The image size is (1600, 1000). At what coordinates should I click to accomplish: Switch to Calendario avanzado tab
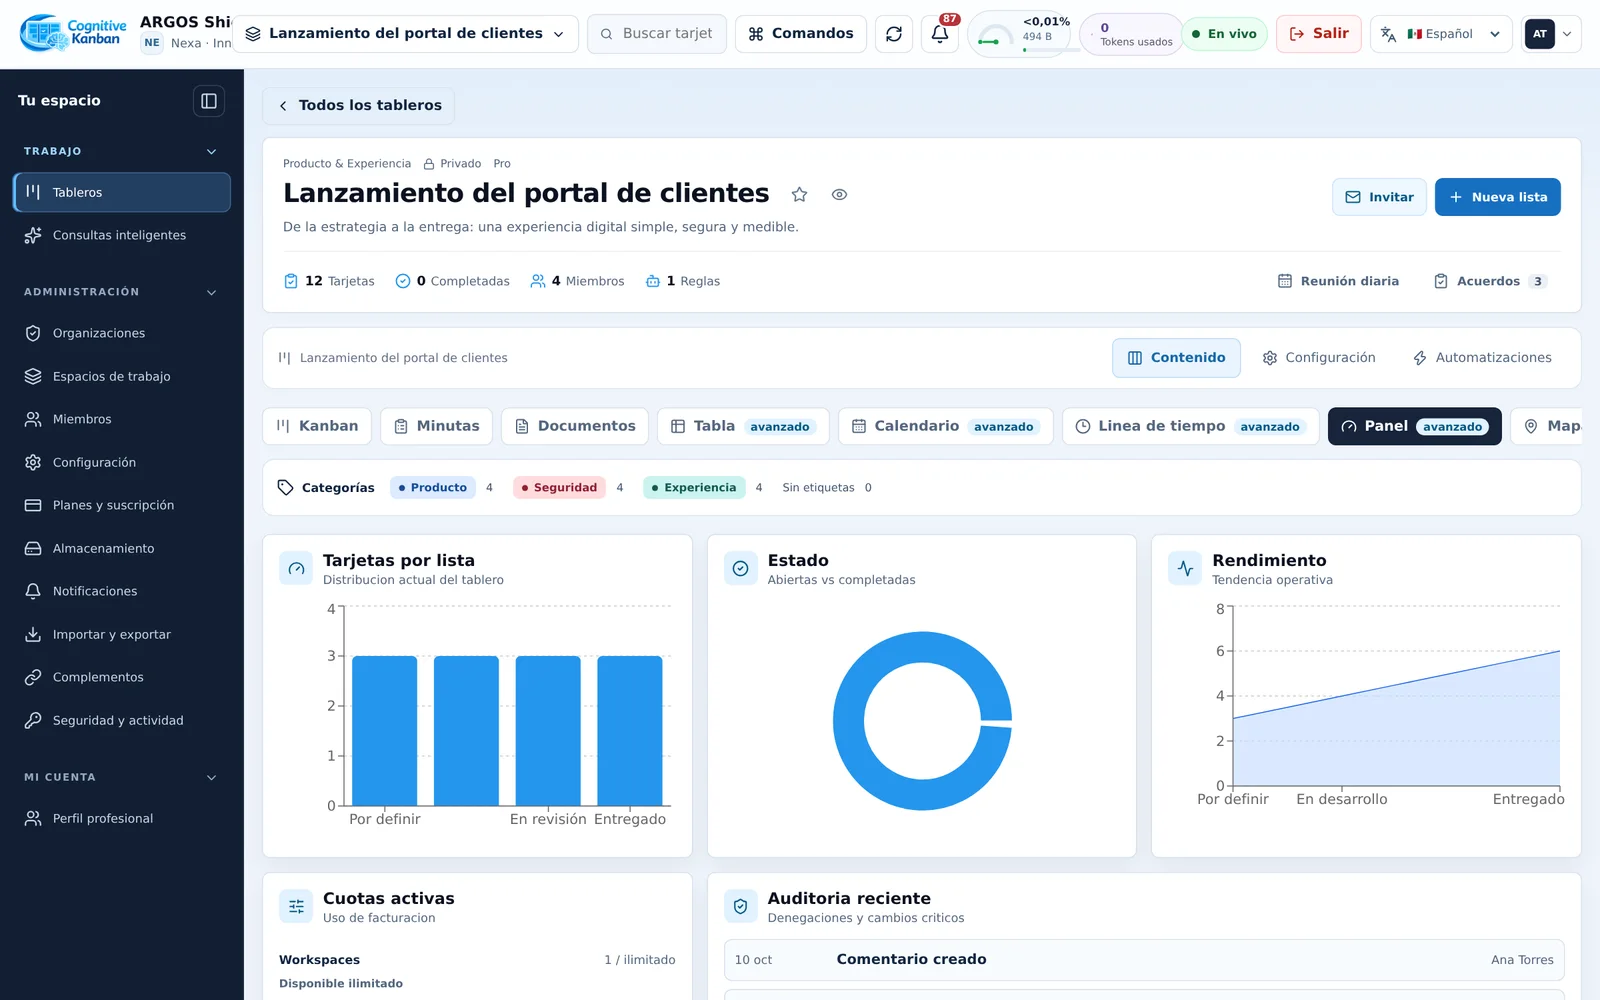[x=945, y=426]
